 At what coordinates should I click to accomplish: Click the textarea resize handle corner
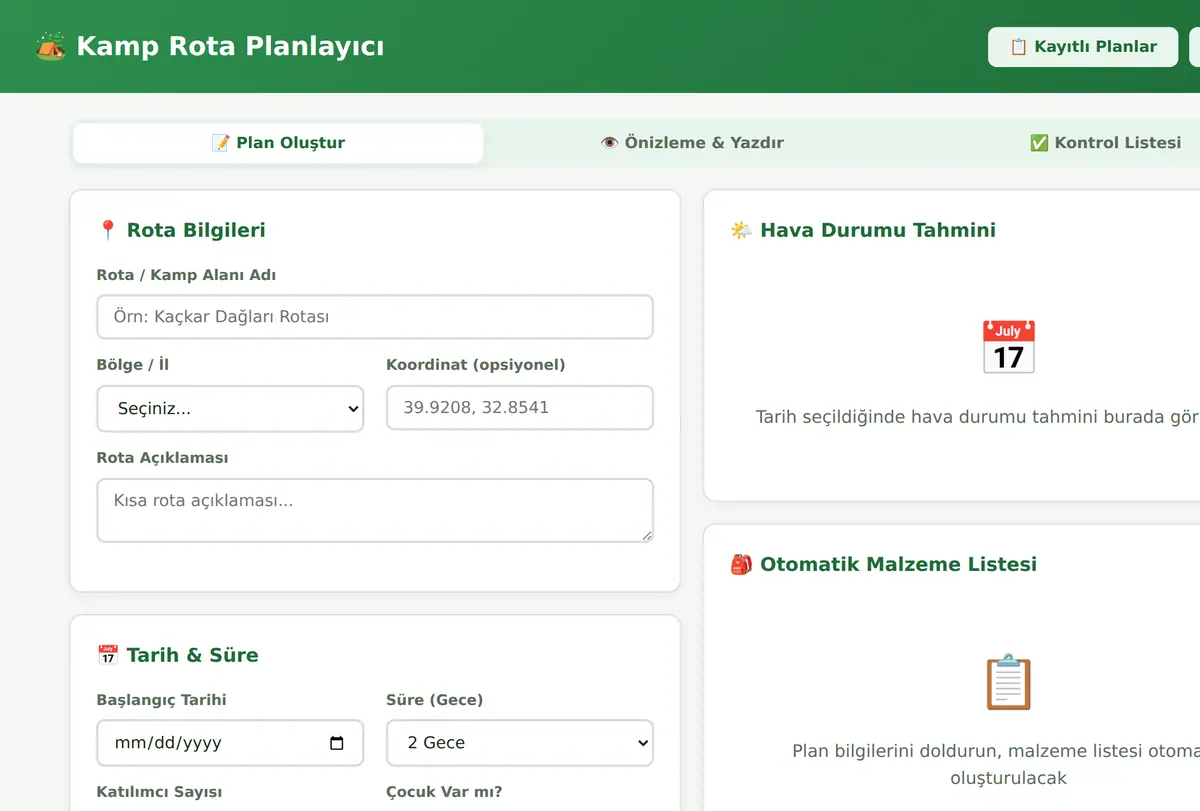point(646,535)
